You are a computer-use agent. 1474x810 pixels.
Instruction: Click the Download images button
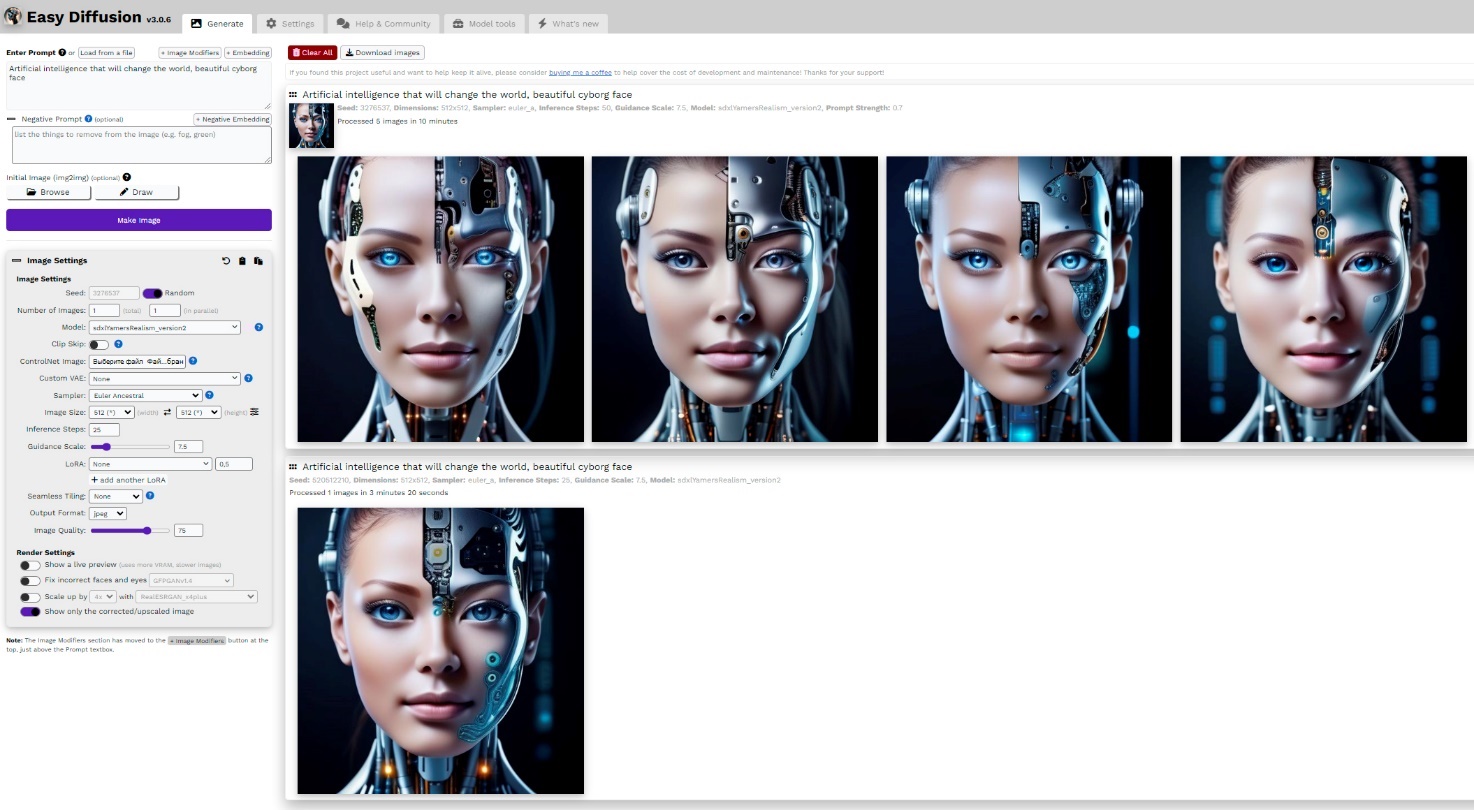click(383, 53)
